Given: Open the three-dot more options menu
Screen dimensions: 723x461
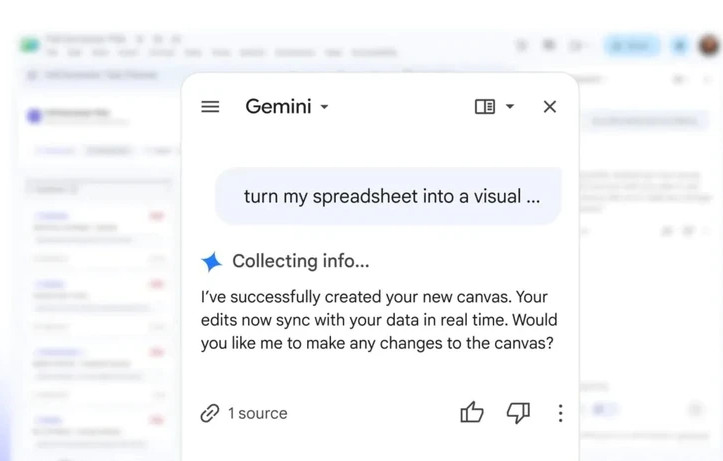Looking at the screenshot, I should tap(560, 413).
